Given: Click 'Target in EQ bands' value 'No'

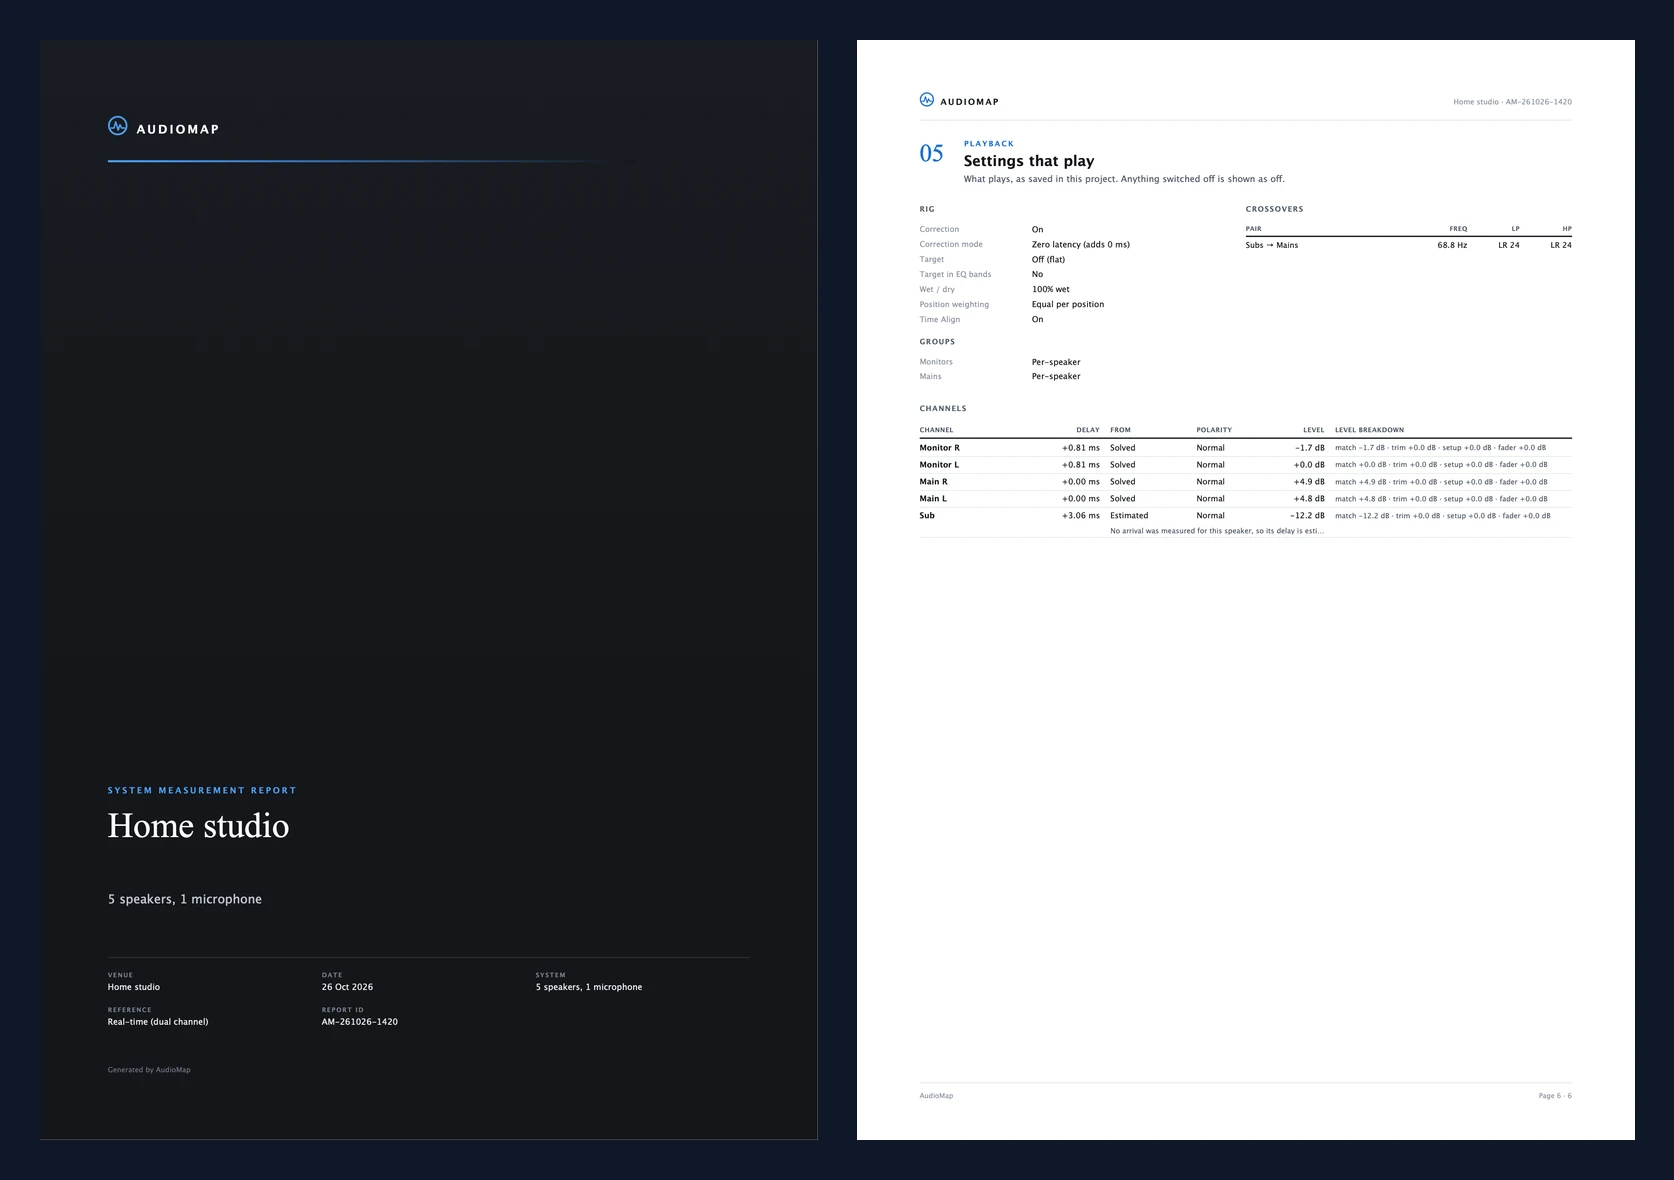Looking at the screenshot, I should click(x=1037, y=275).
